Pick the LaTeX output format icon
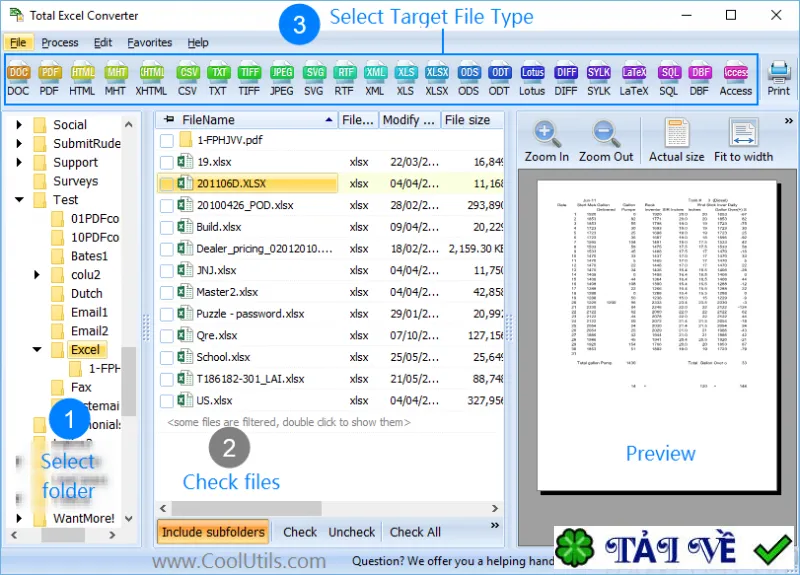The height and width of the screenshot is (575, 800). point(634,80)
